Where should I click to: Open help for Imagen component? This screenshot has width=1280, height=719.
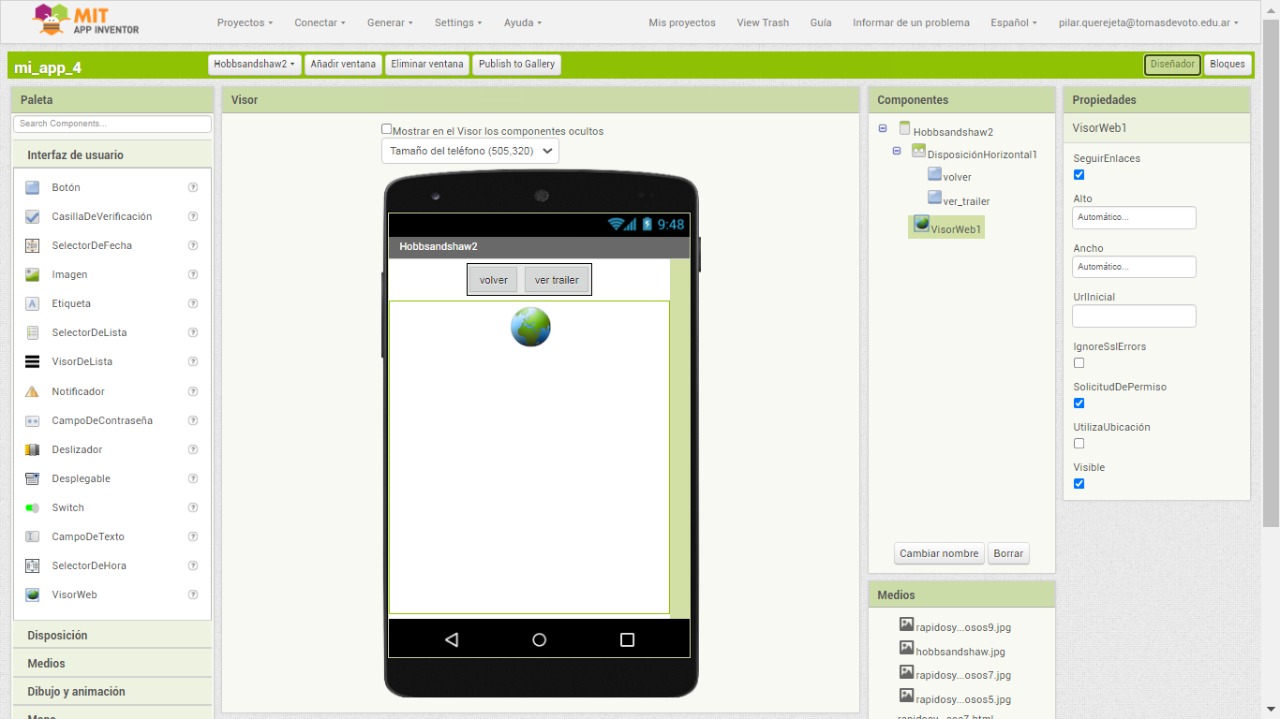click(x=193, y=274)
